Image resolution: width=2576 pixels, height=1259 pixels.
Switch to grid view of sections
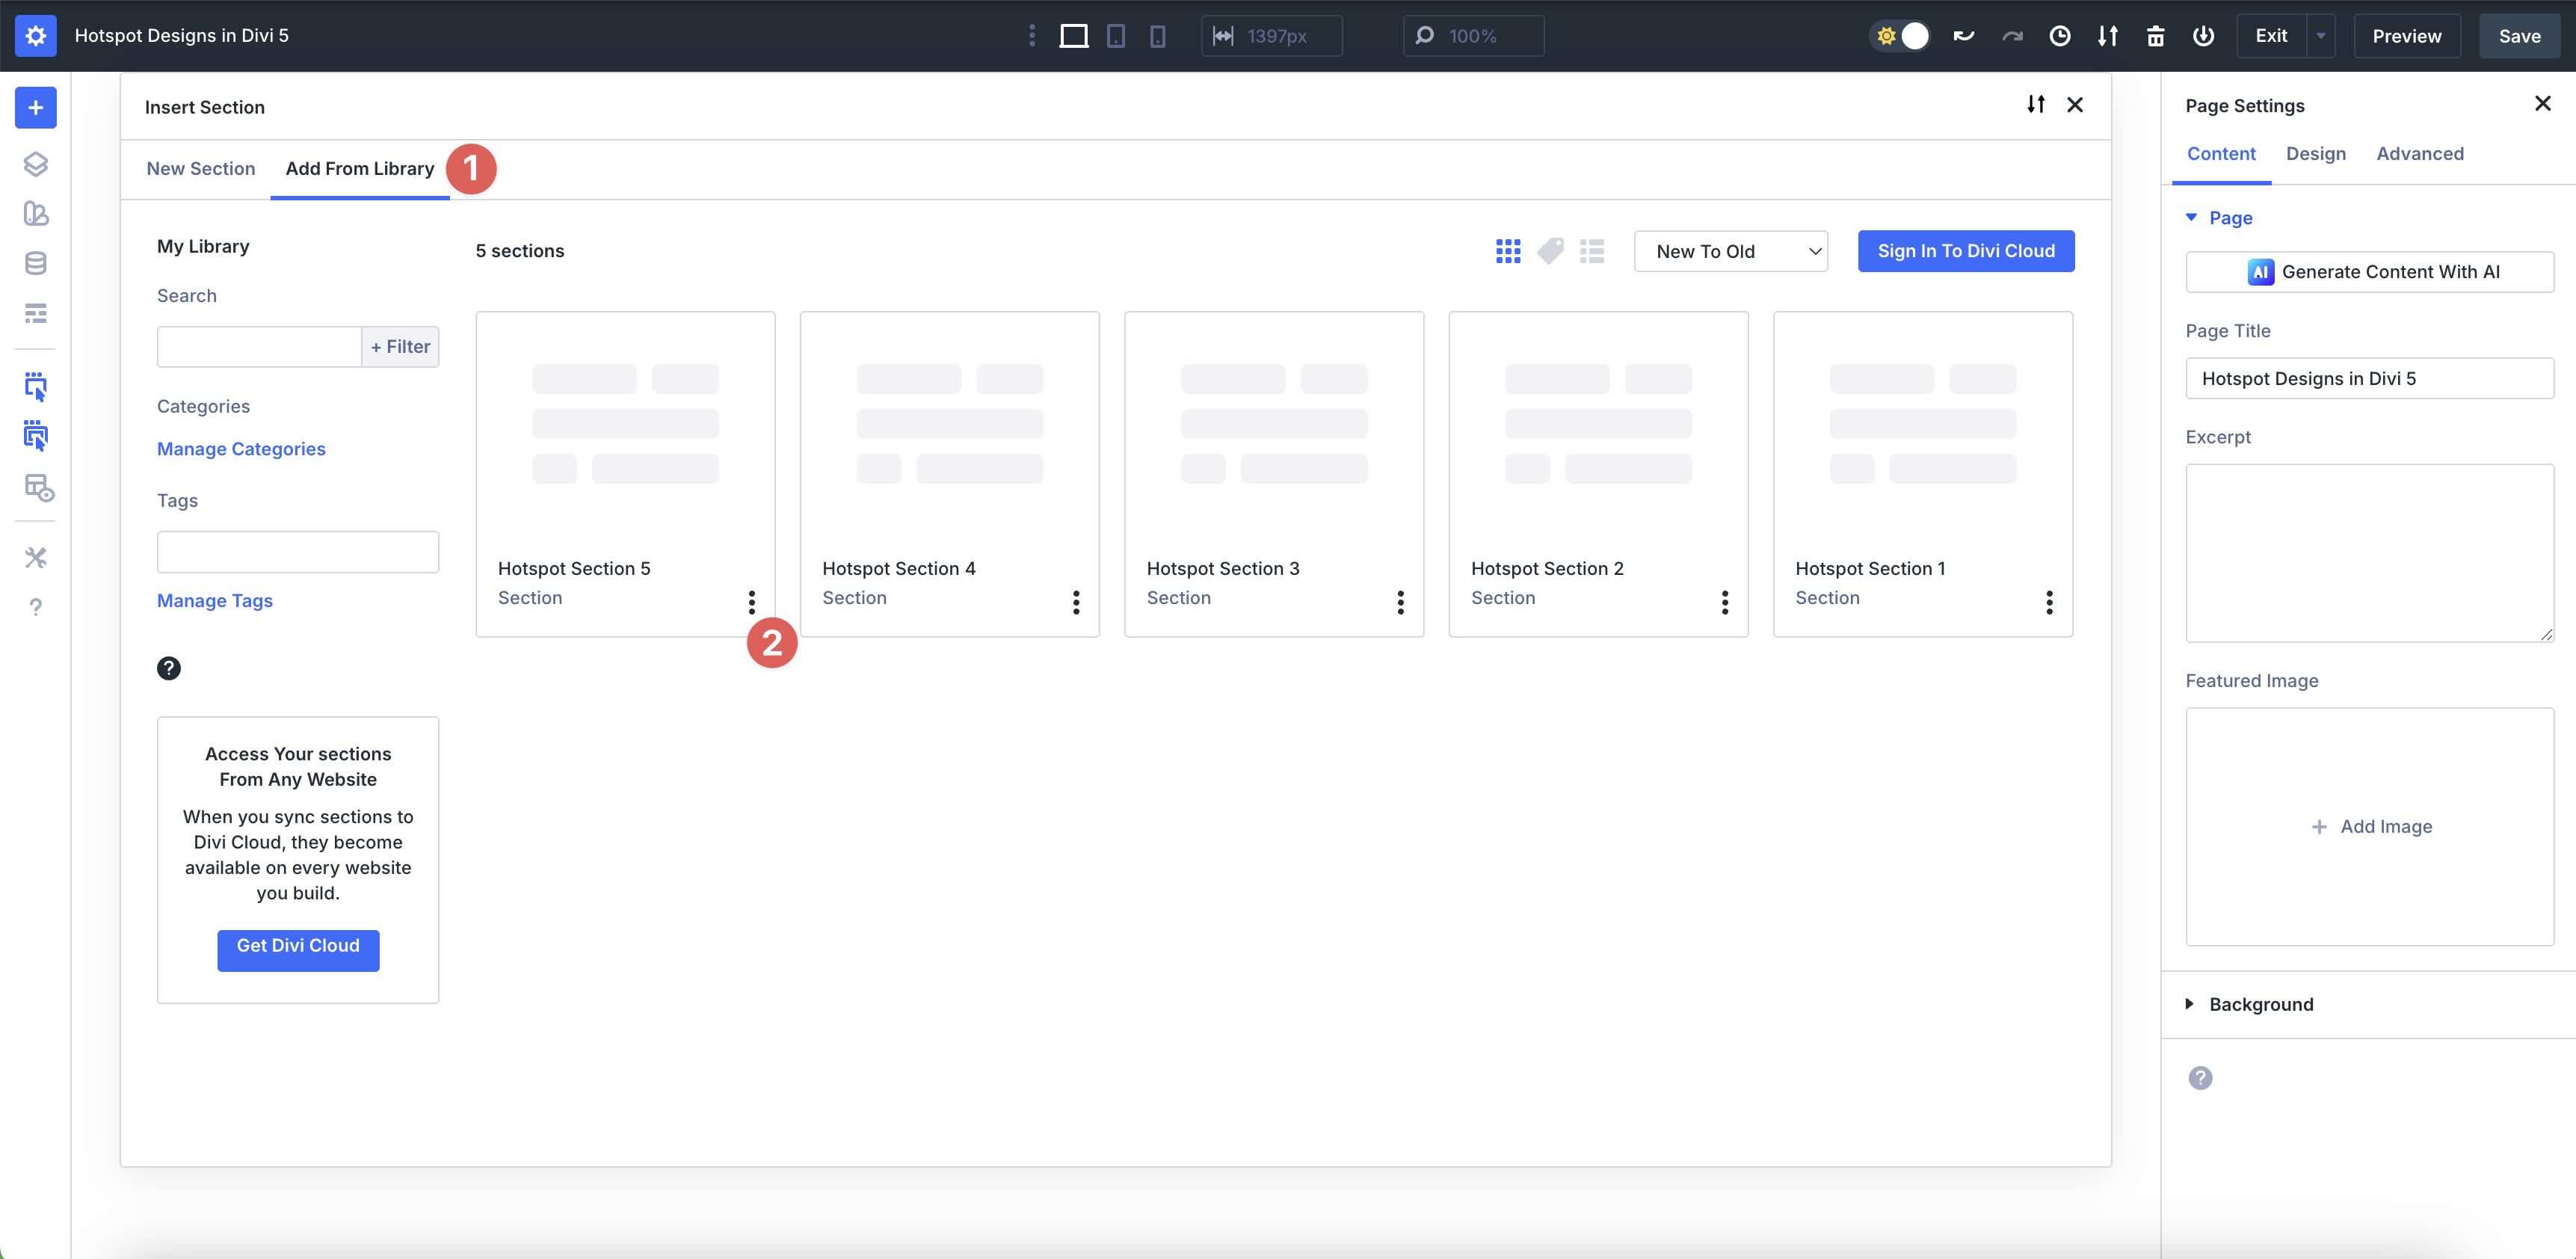click(x=1507, y=251)
